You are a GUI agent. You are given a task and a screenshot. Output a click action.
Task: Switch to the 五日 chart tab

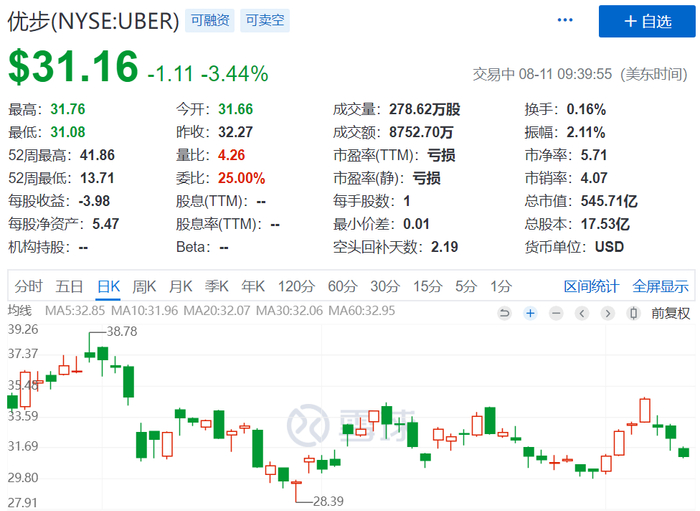tap(69, 286)
